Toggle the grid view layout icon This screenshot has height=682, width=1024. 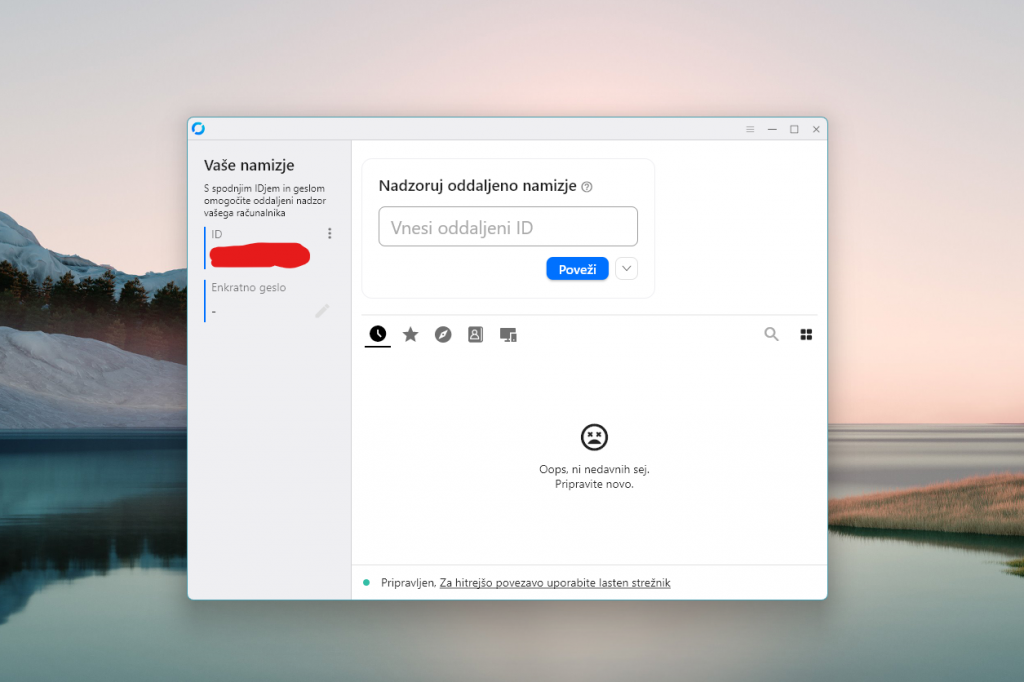(806, 334)
